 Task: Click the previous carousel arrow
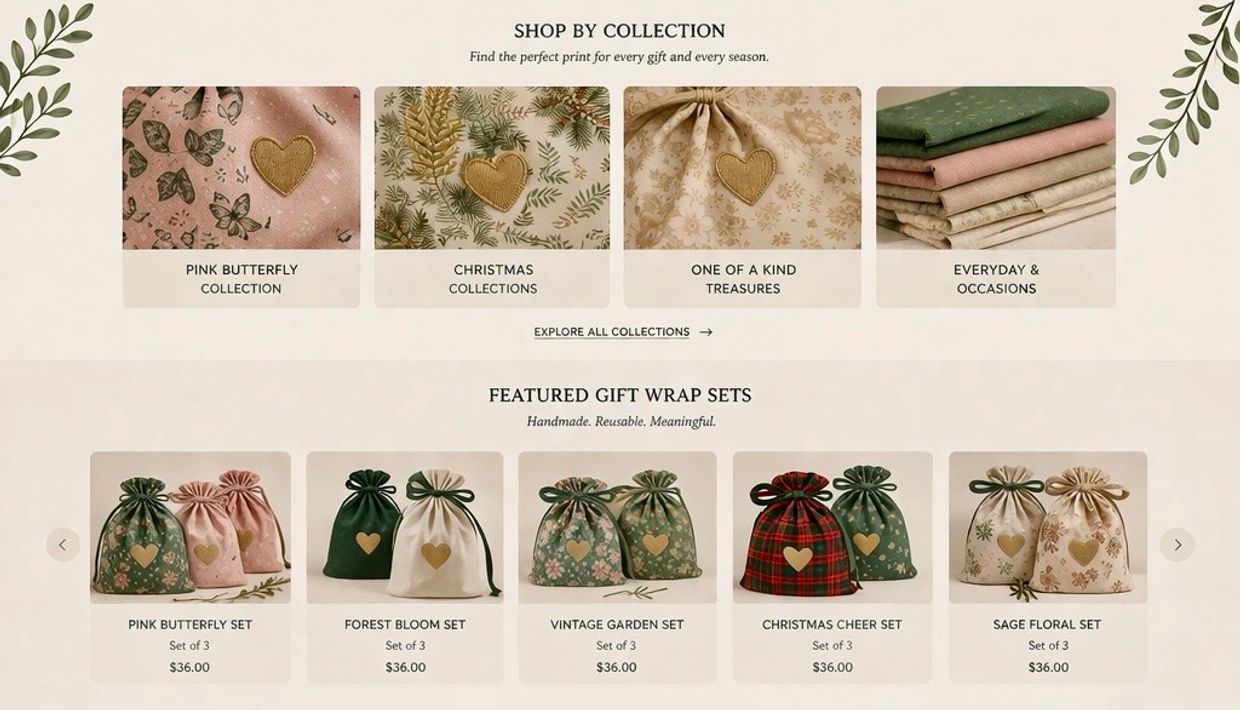coord(63,545)
